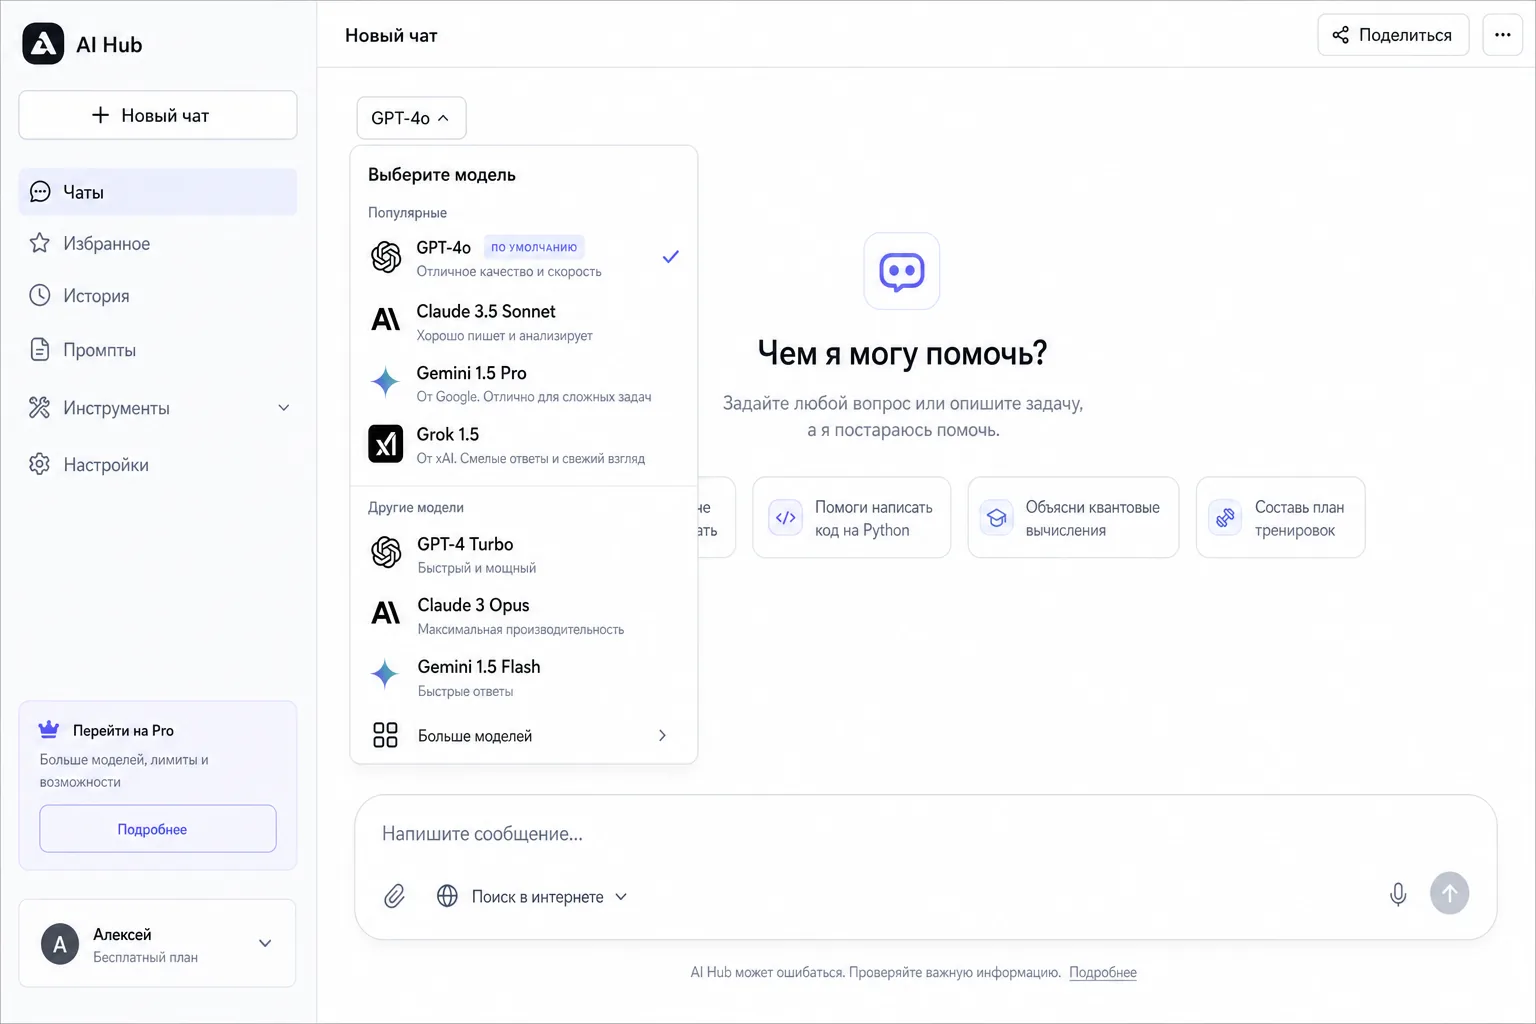Click the Настройки gear icon
Image resolution: width=1536 pixels, height=1024 pixels.
(x=40, y=464)
